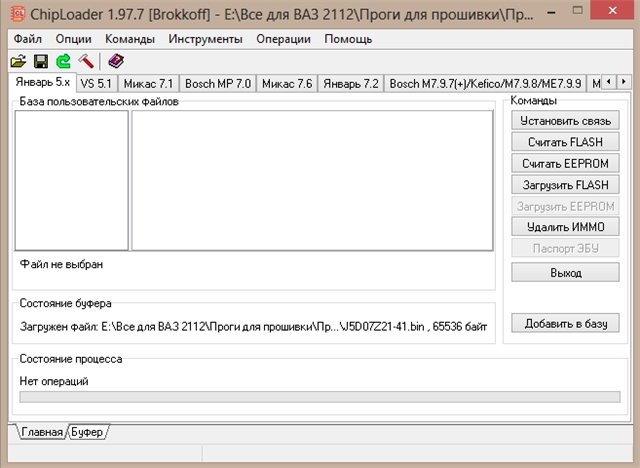Switch to the Bosch MP 7.0 tab
The width and height of the screenshot is (640, 468).
tap(218, 84)
